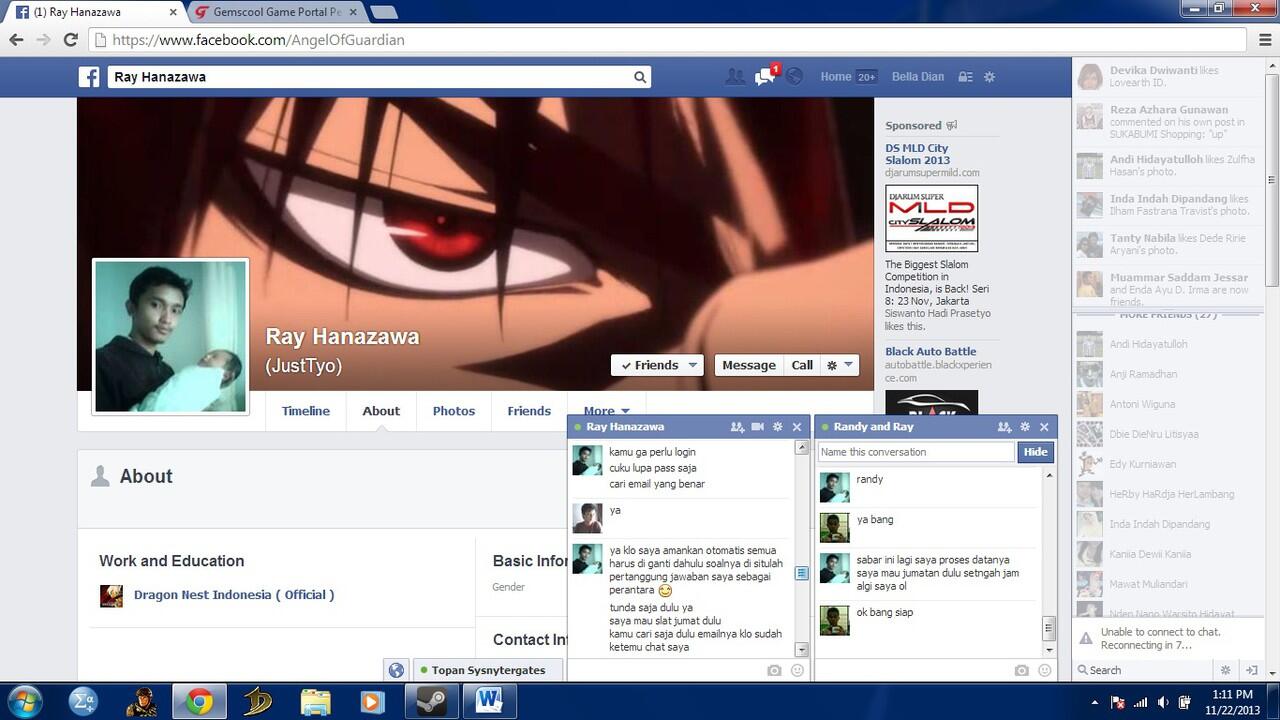The height and width of the screenshot is (720, 1280).
Task: Start a video call in Ray Hanazawa chat
Action: click(x=758, y=427)
